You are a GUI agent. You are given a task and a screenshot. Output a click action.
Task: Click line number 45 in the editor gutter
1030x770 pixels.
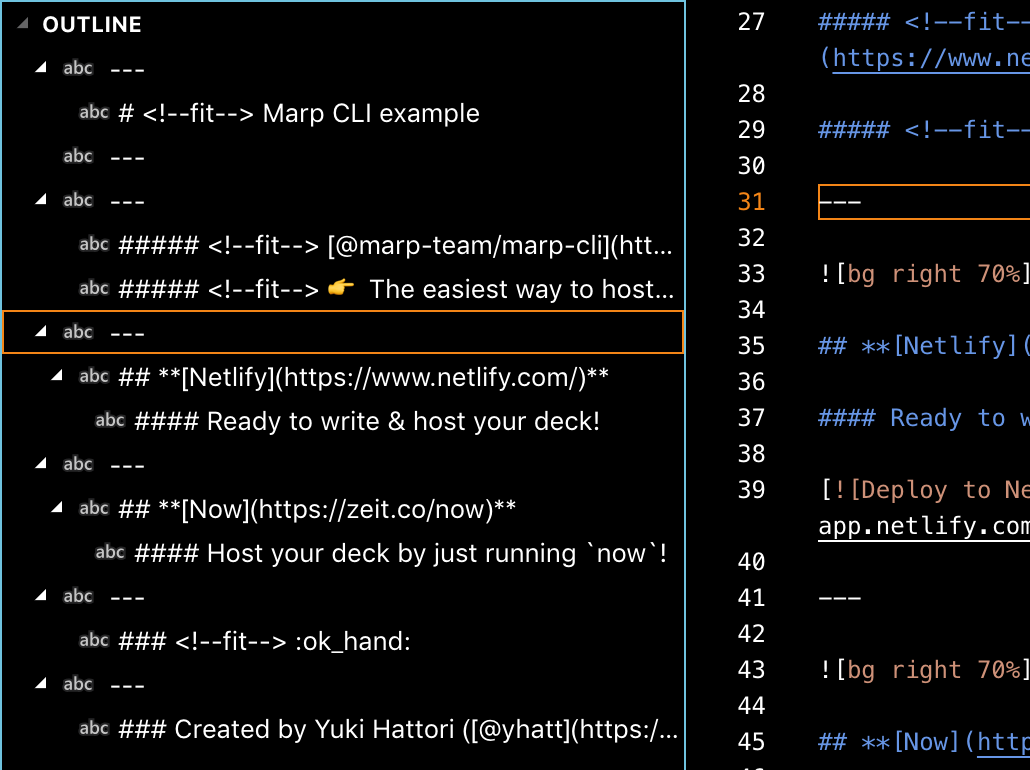pyautogui.click(x=751, y=742)
